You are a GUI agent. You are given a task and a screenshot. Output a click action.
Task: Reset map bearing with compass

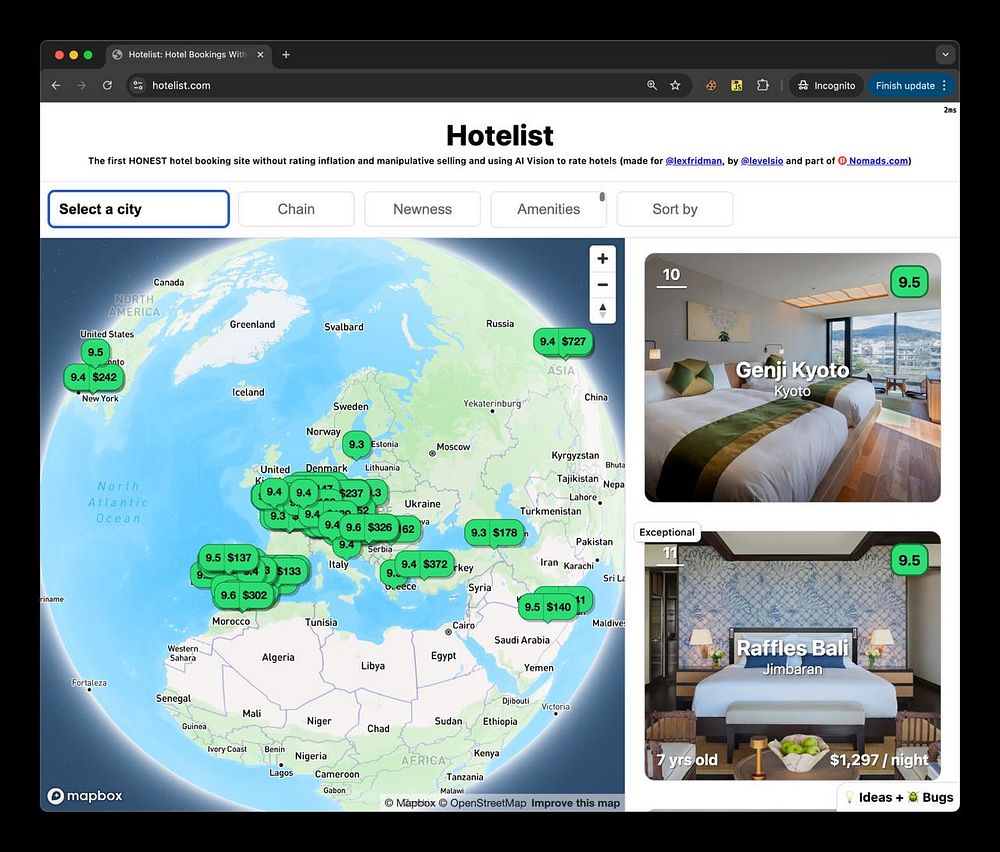coord(603,311)
